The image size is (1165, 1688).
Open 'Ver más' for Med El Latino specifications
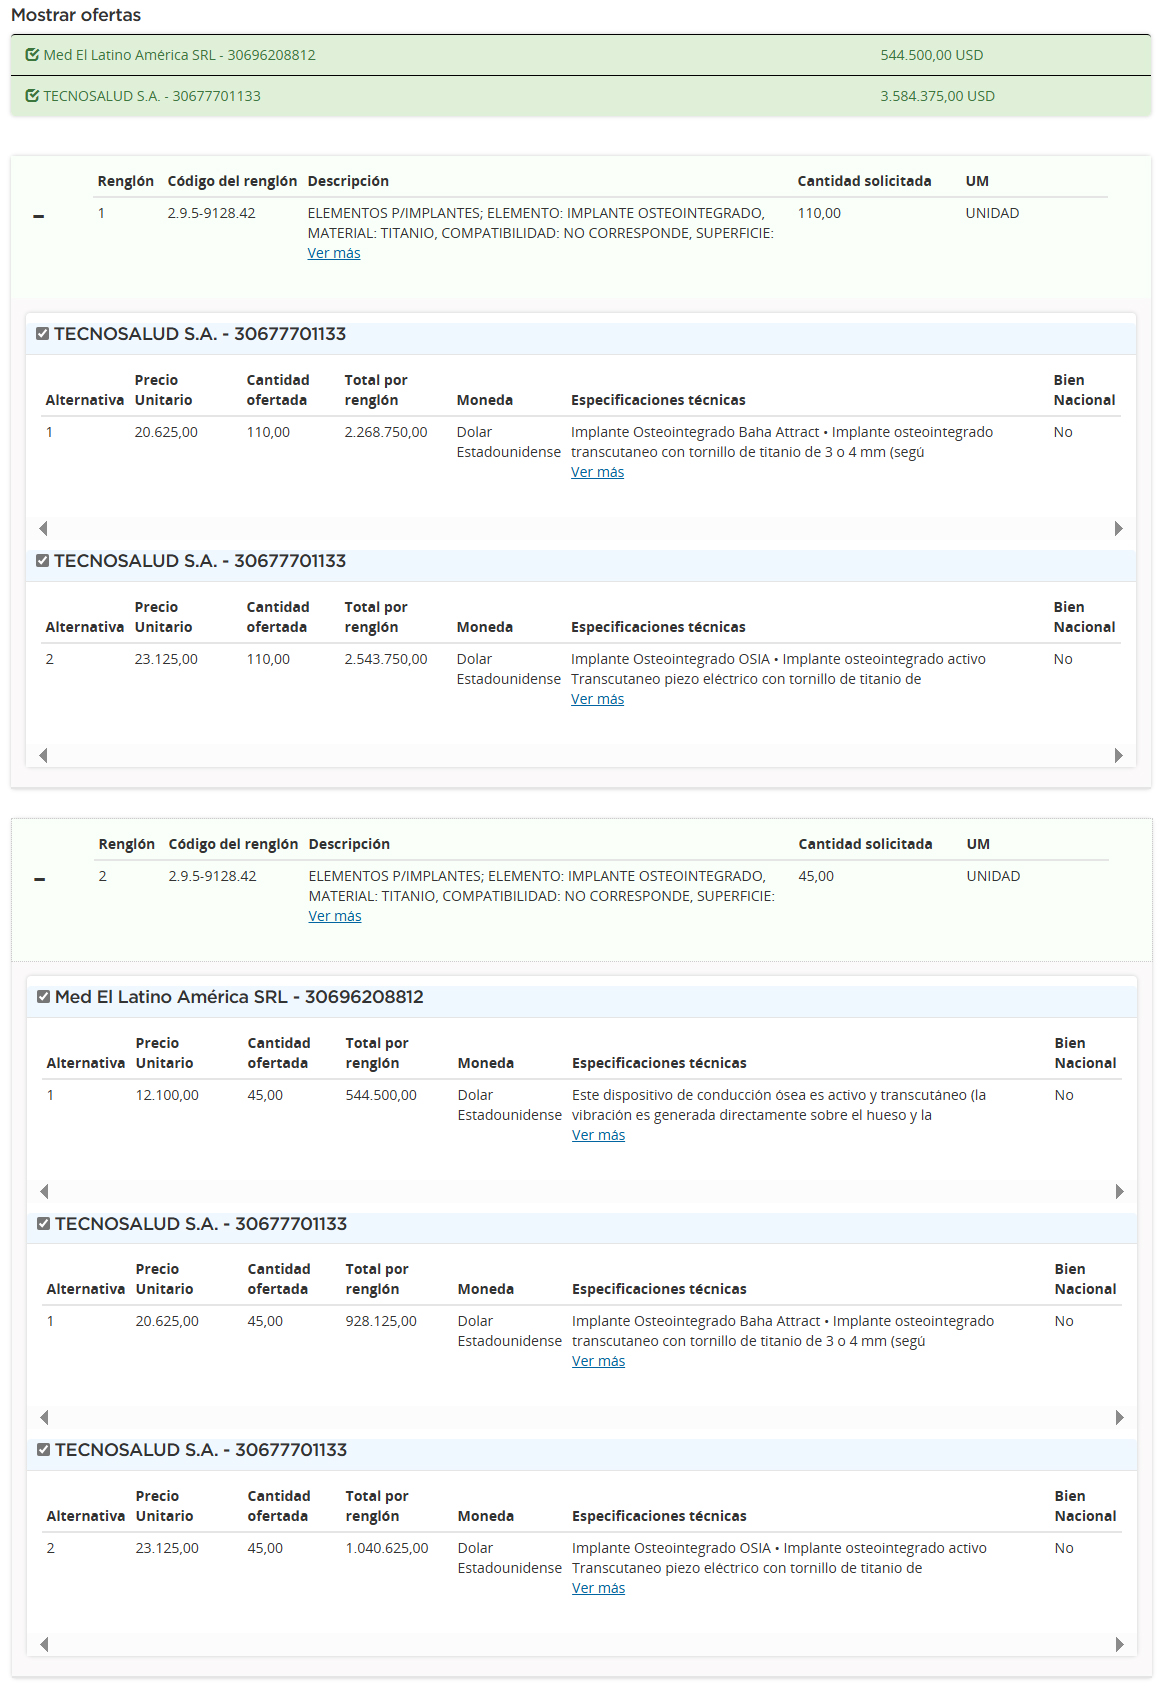tap(598, 1135)
